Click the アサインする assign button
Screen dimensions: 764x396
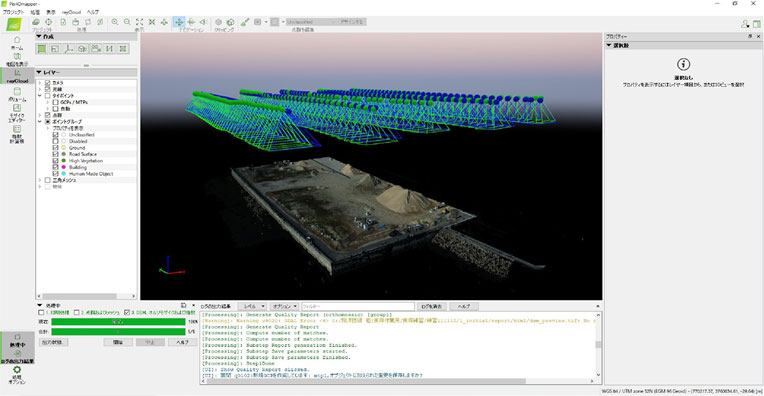pos(351,22)
